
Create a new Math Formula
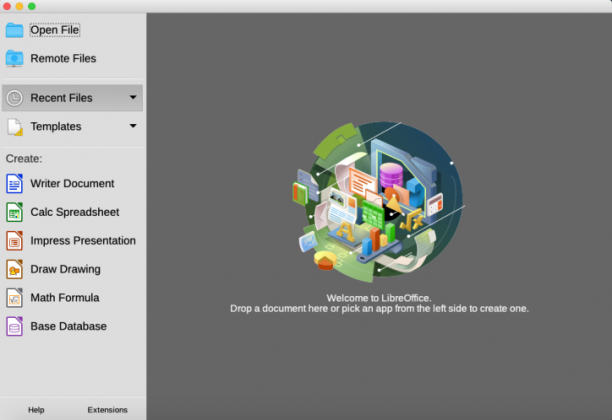coord(65,297)
